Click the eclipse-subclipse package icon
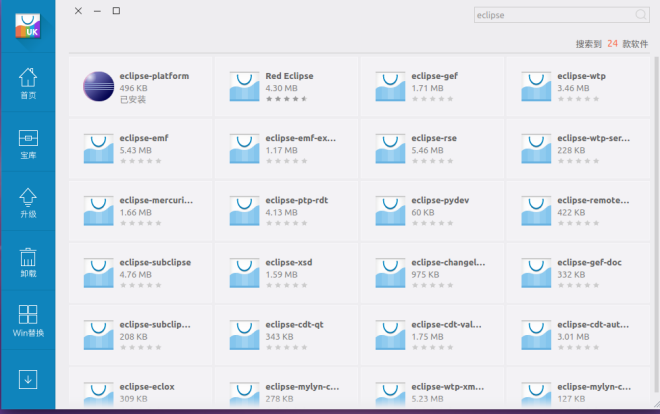Screen dimensions: 660x414 tap(98, 273)
